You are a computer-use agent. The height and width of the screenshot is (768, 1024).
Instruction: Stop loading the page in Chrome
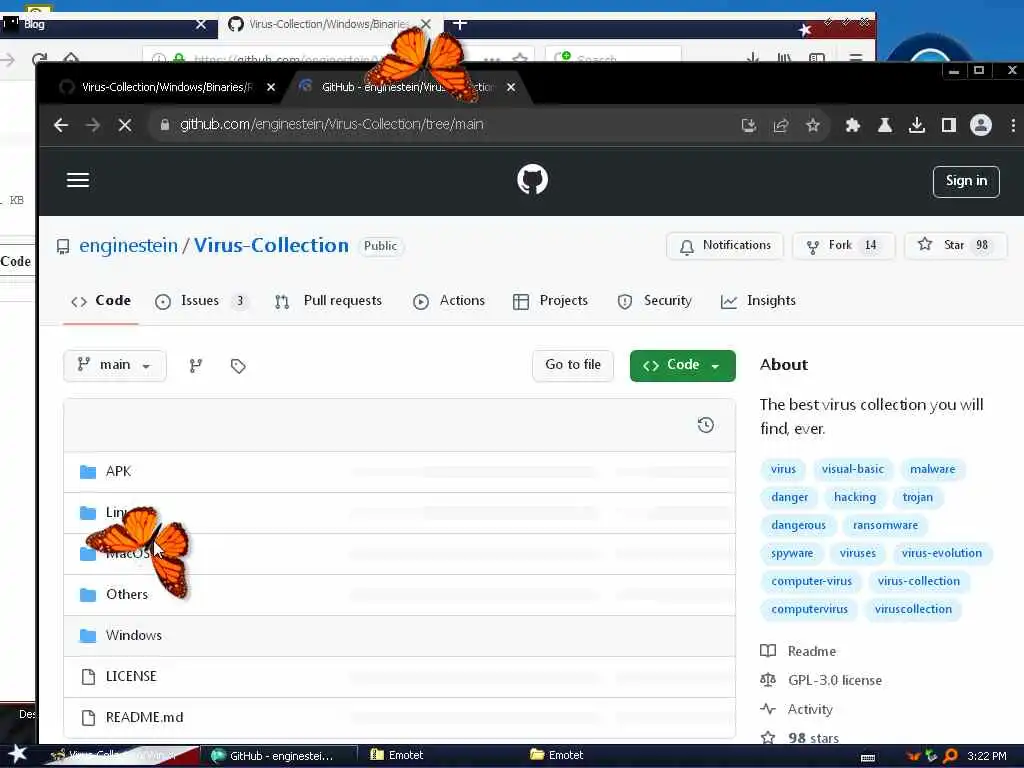(x=125, y=125)
